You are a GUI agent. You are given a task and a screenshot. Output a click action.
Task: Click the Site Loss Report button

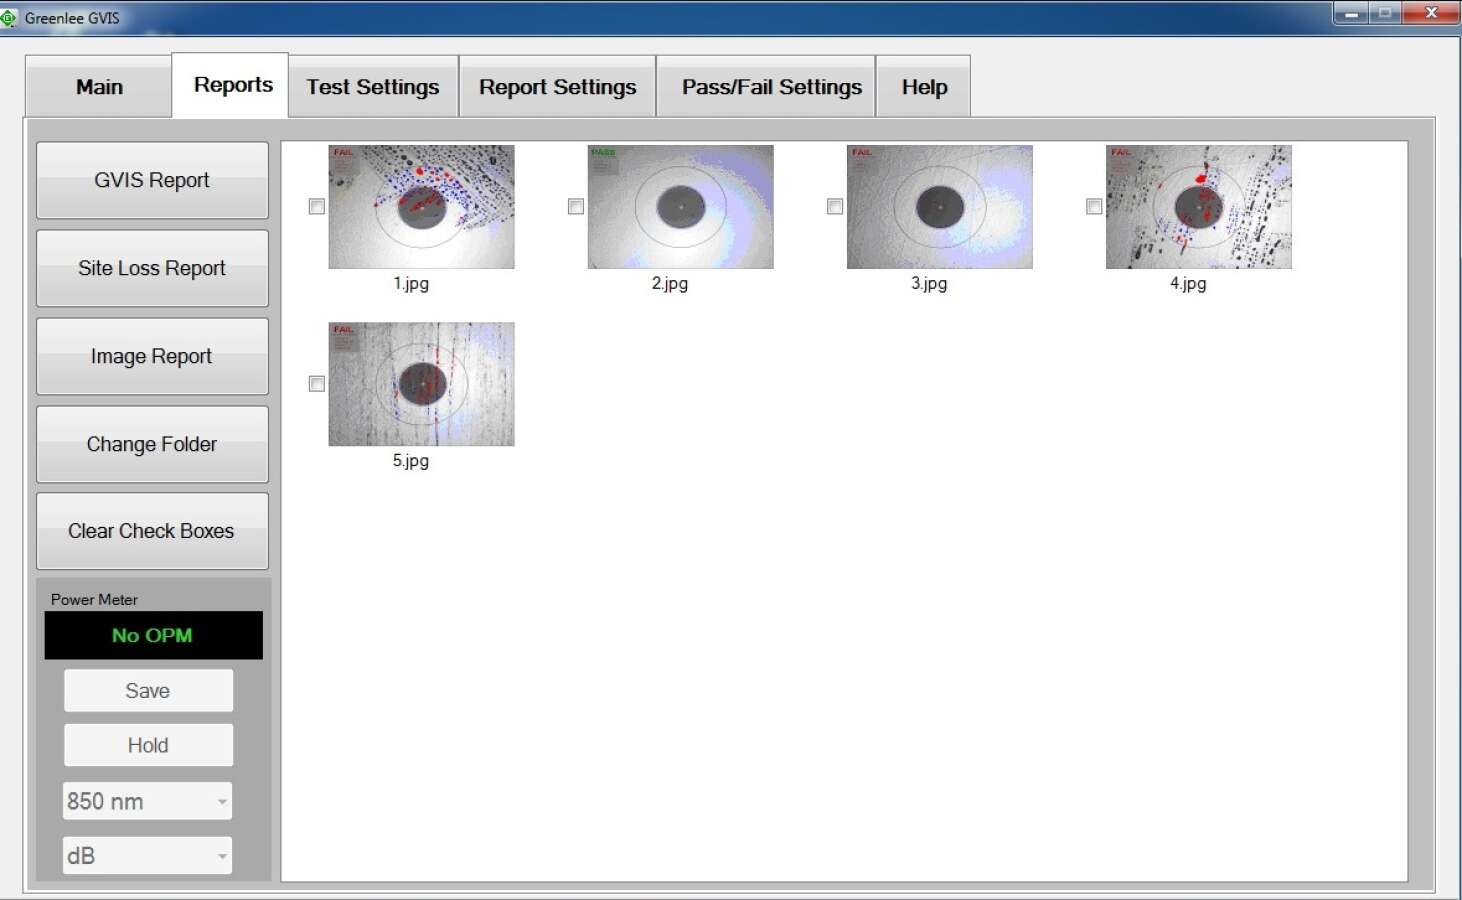[152, 268]
